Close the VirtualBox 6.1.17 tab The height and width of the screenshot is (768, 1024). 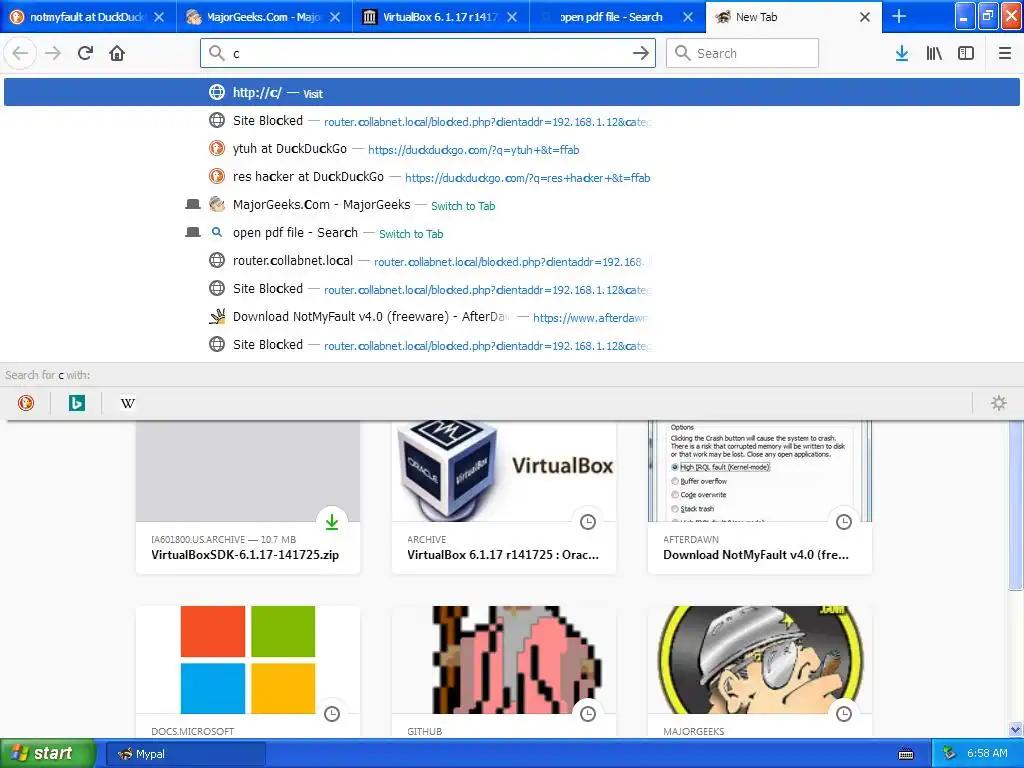point(512,17)
